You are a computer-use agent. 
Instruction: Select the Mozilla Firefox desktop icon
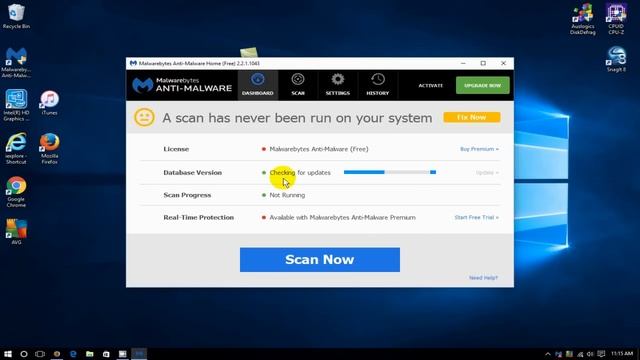49,149
